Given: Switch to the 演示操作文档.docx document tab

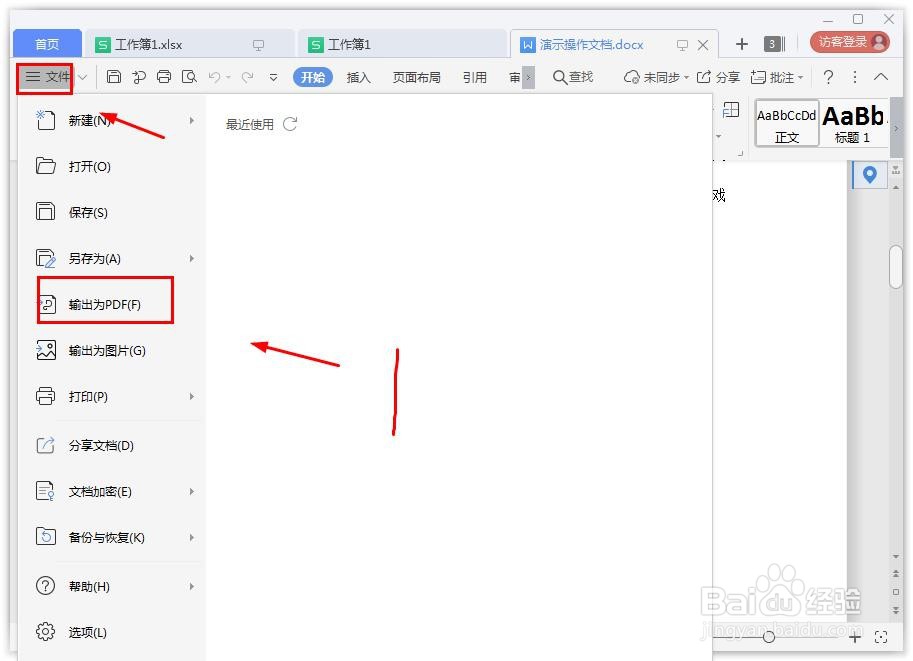Looking at the screenshot, I should coord(590,44).
